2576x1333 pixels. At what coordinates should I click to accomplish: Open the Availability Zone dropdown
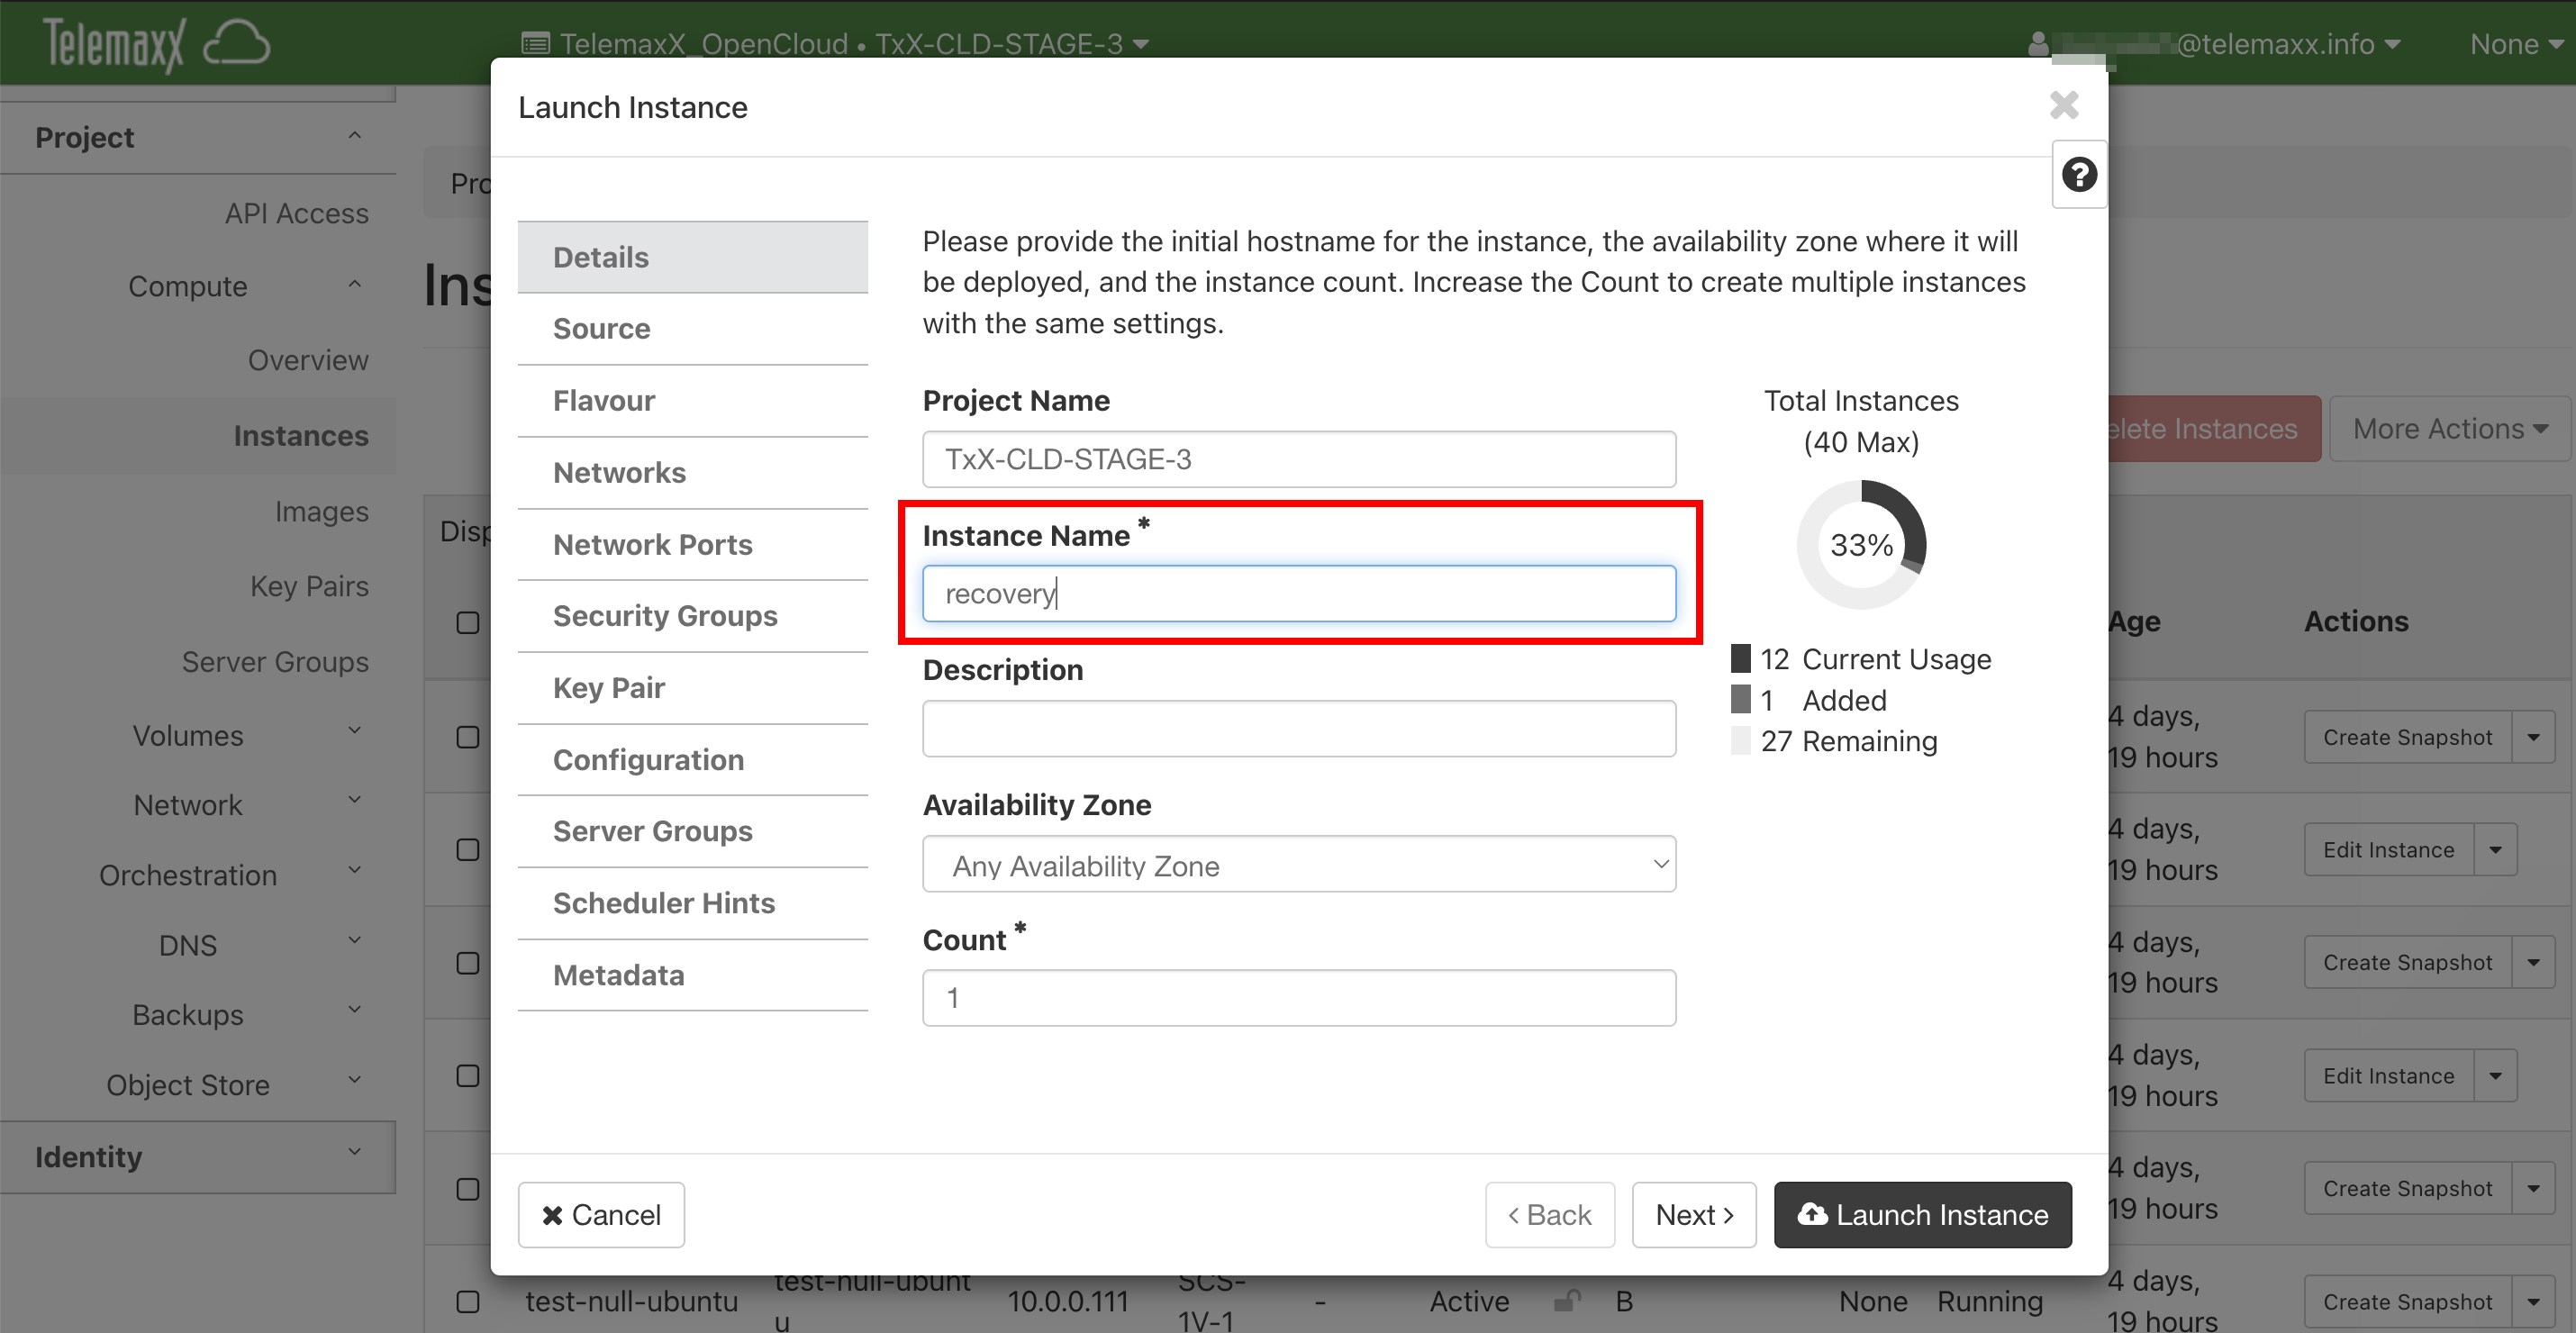point(1298,865)
